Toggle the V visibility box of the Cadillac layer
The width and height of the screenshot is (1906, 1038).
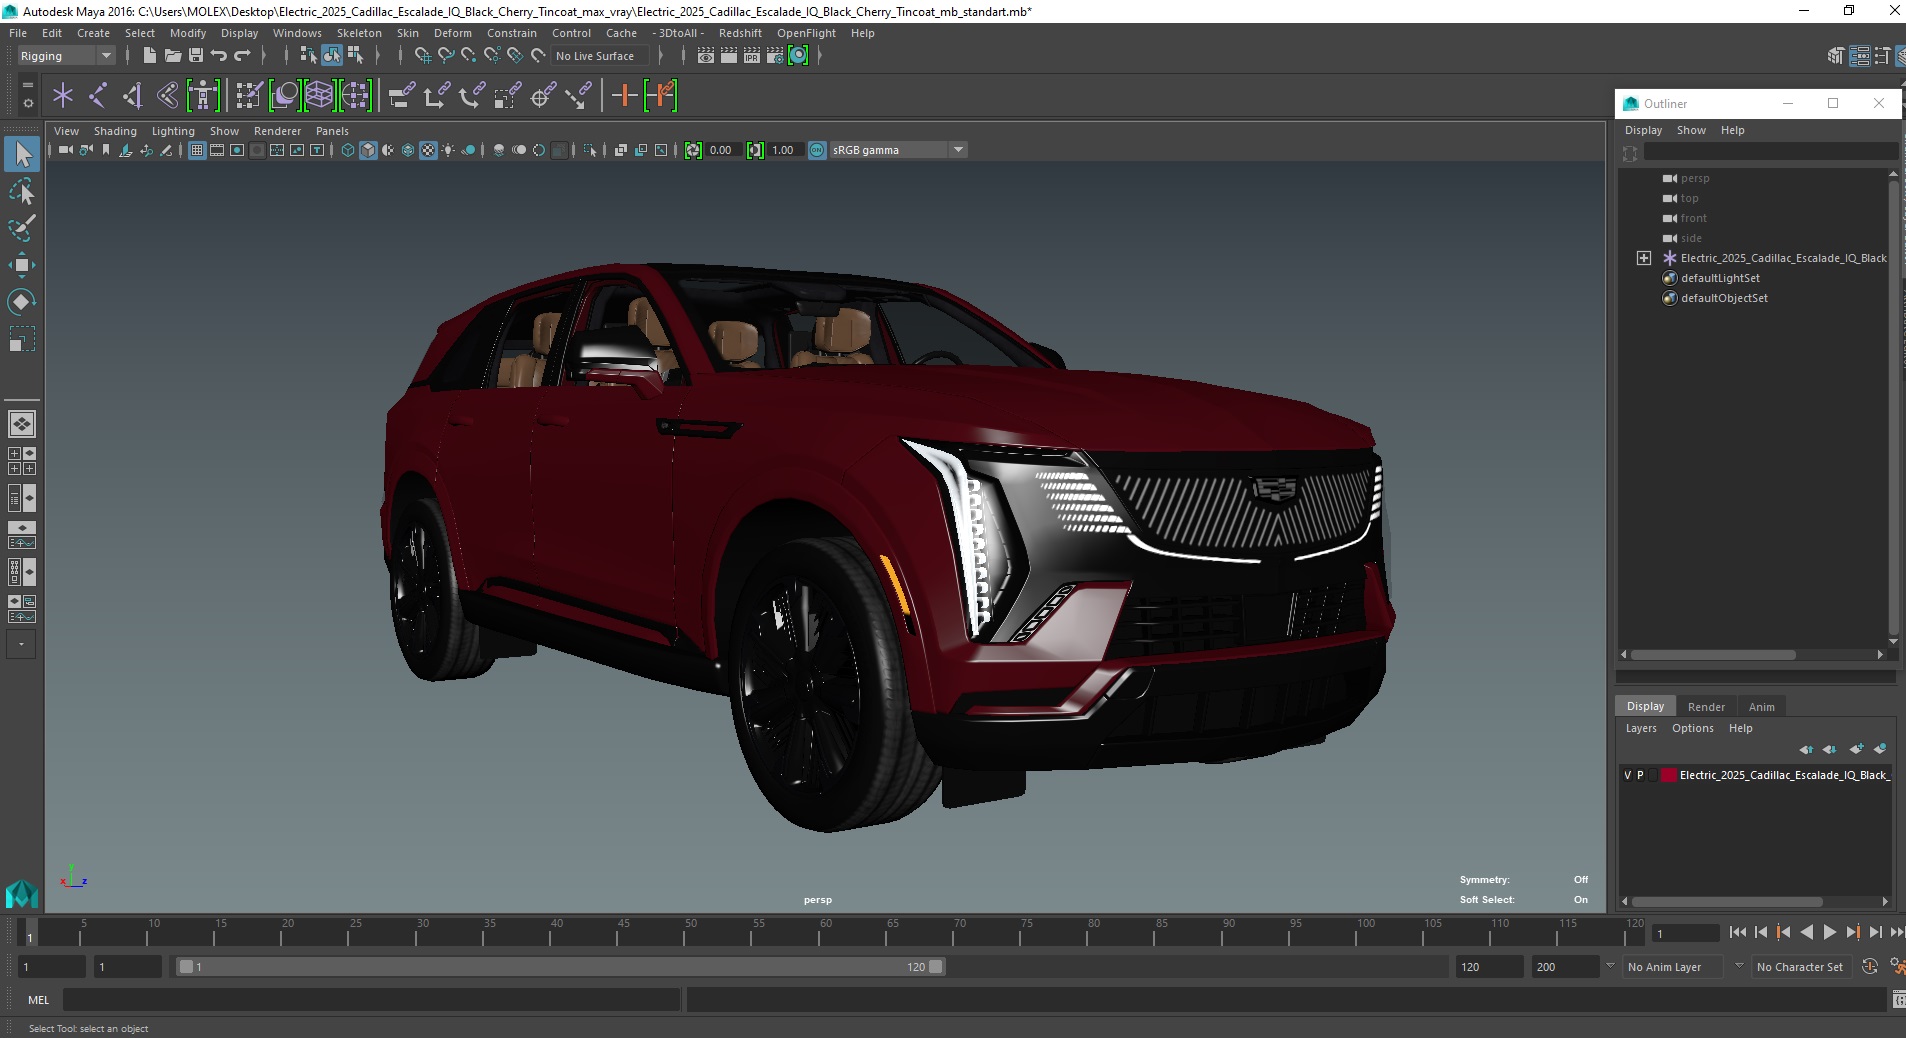[1628, 775]
